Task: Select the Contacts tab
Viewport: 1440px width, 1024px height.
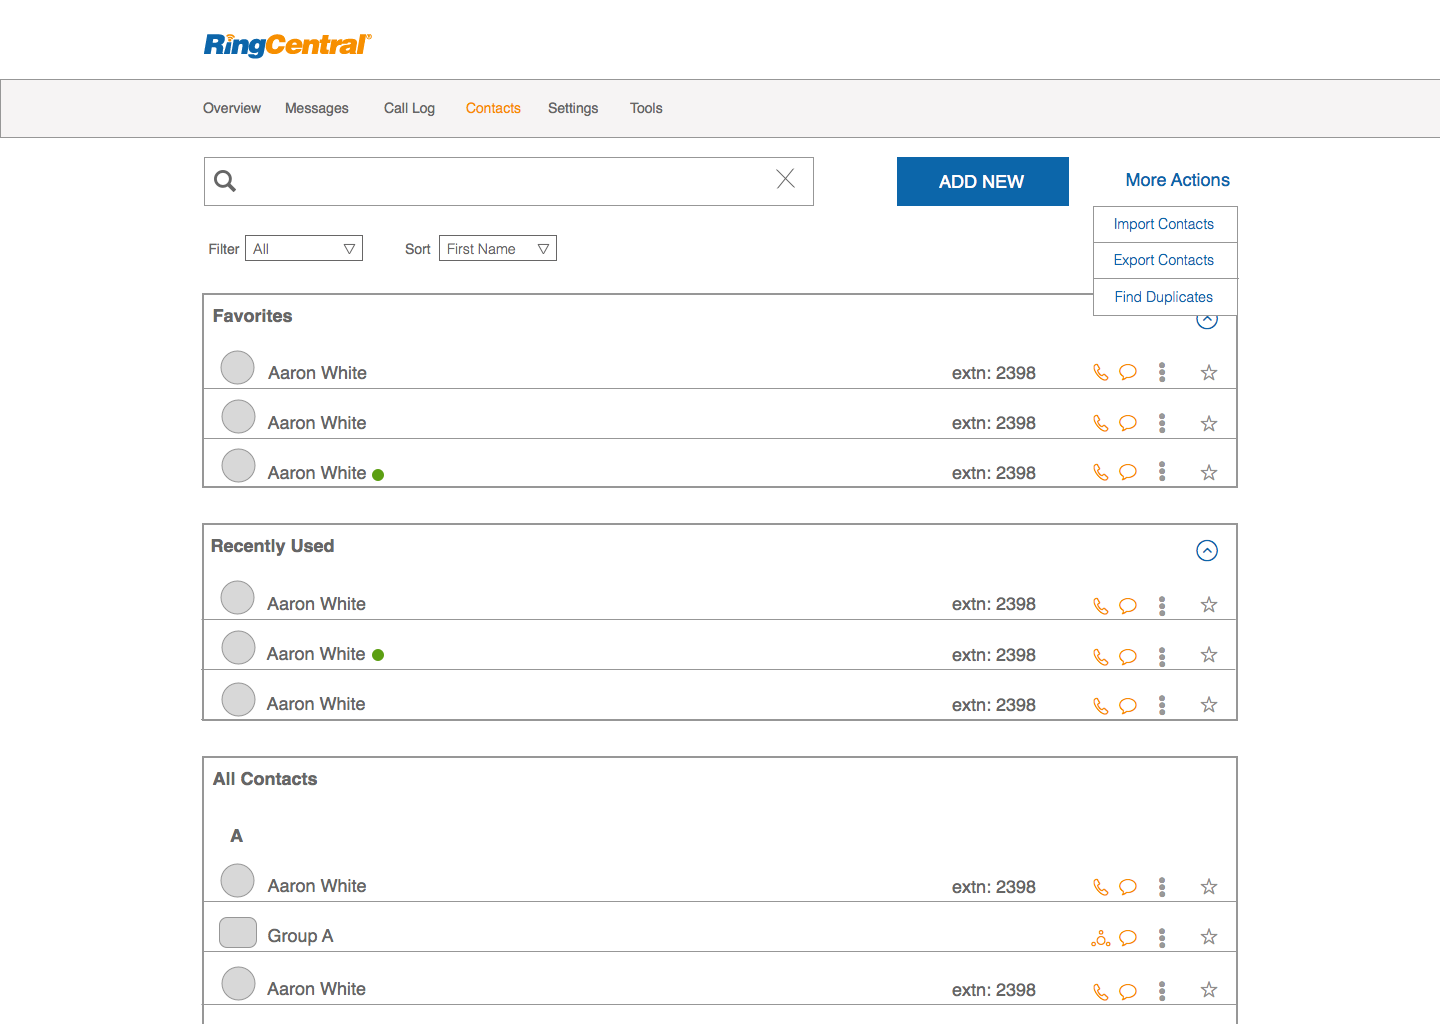Action: click(493, 108)
